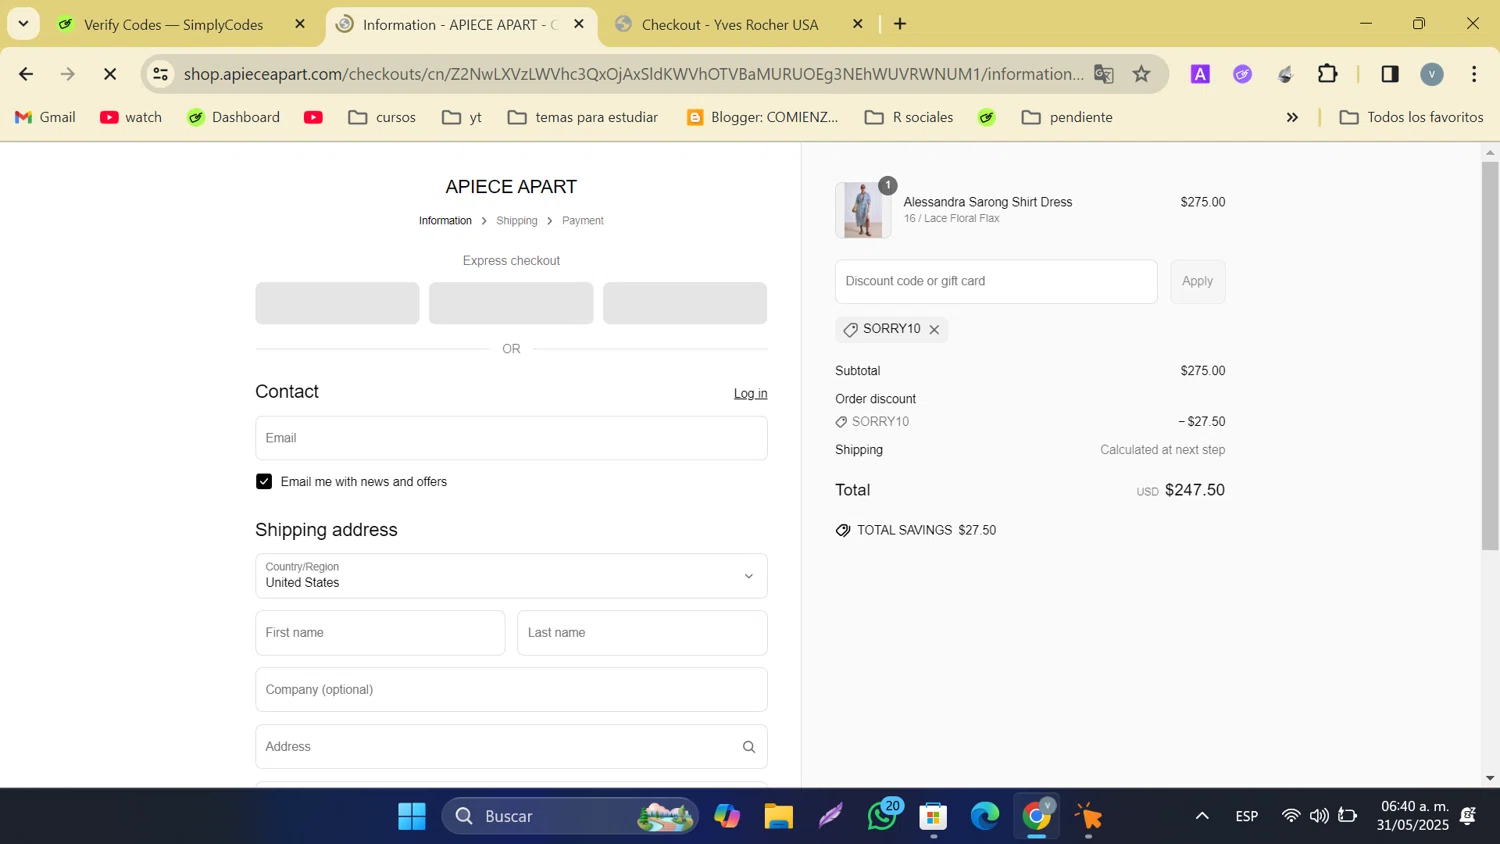This screenshot has width=1500, height=844.
Task: Open Copilot from the taskbar
Action: click(x=727, y=816)
